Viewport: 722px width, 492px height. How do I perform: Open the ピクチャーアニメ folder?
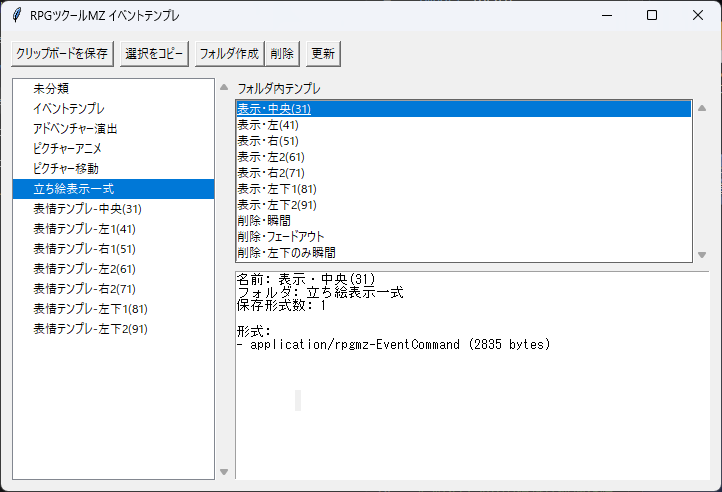coord(113,148)
